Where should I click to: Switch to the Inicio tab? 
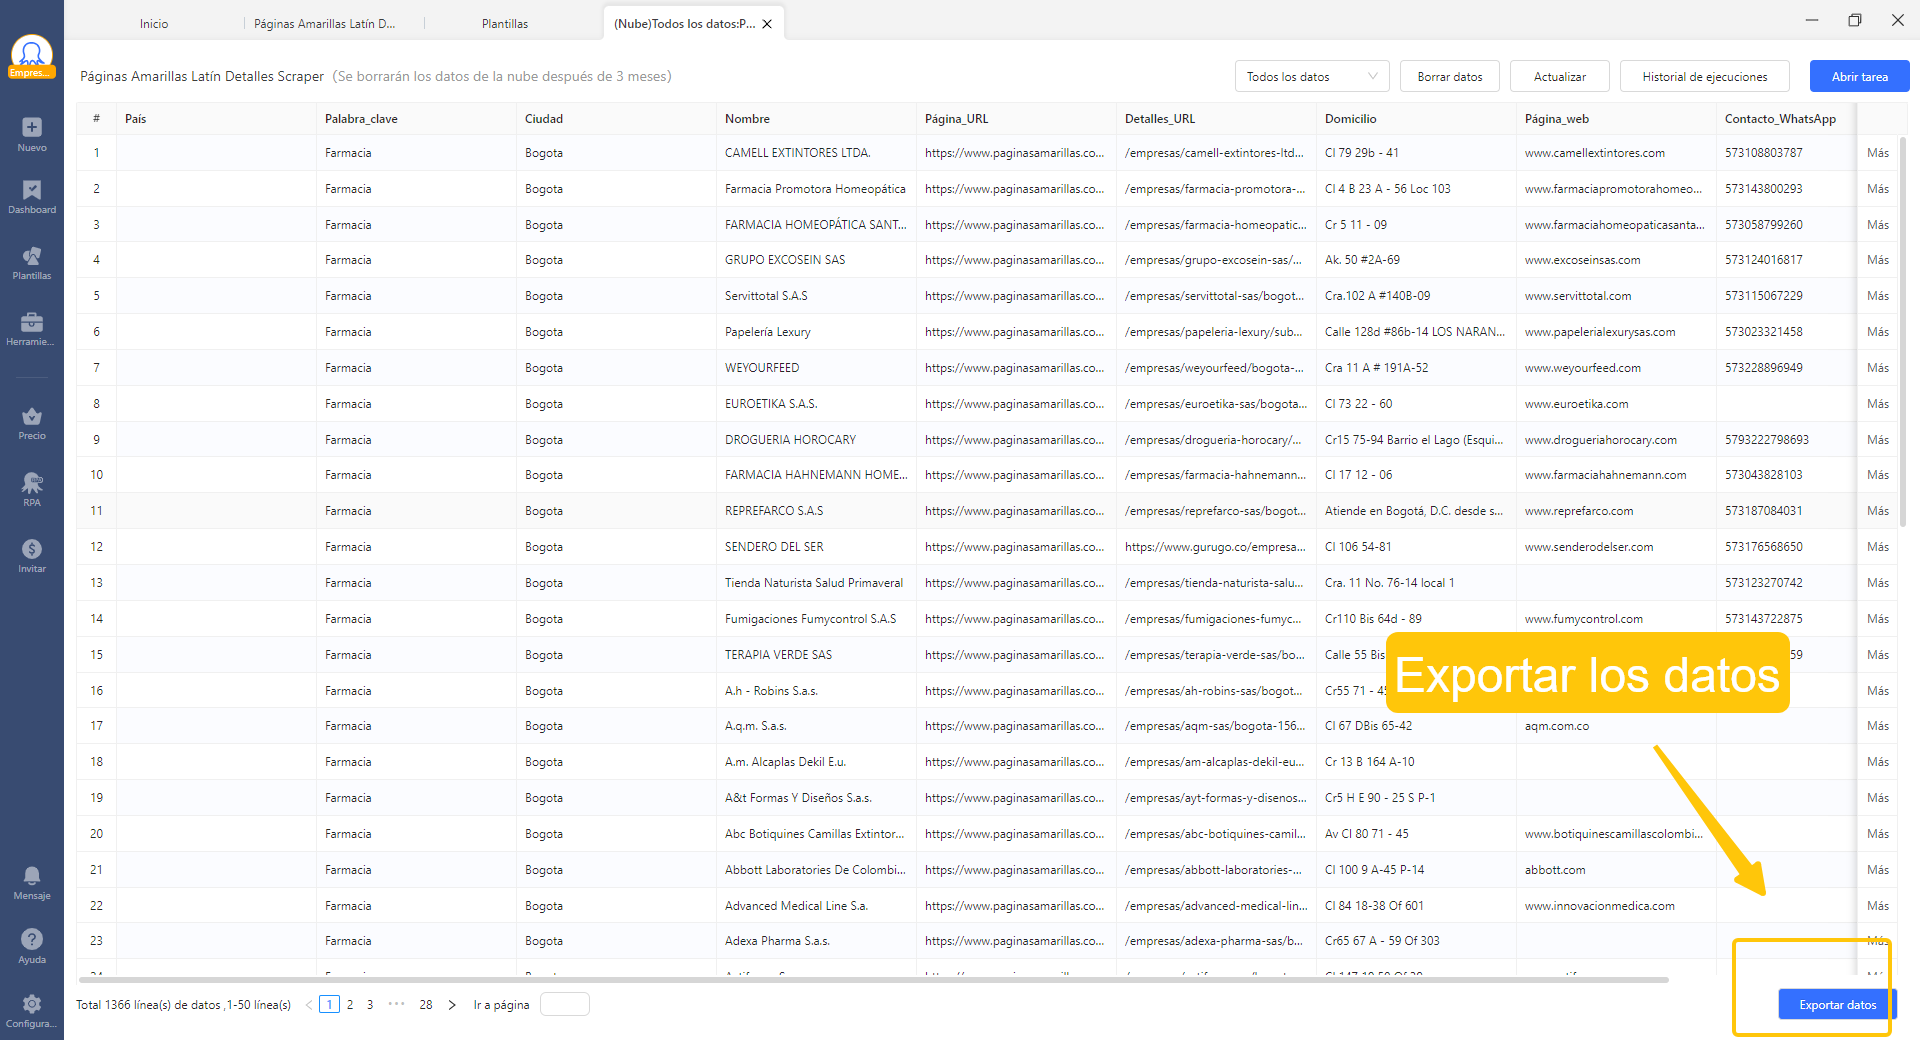pos(152,22)
